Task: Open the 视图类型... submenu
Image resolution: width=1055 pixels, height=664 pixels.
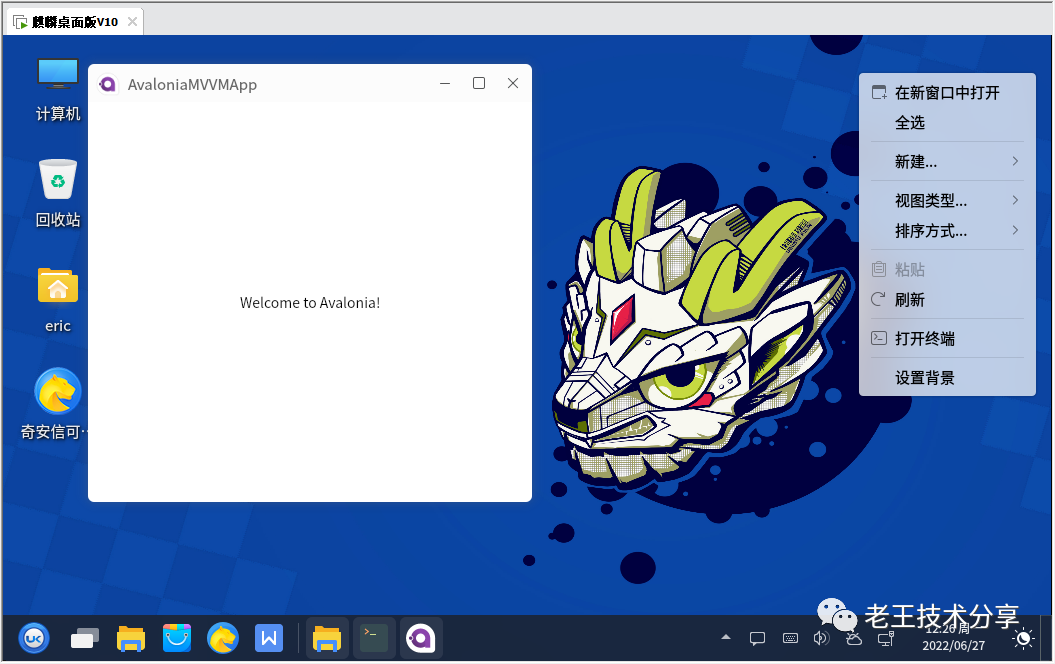Action: [947, 200]
